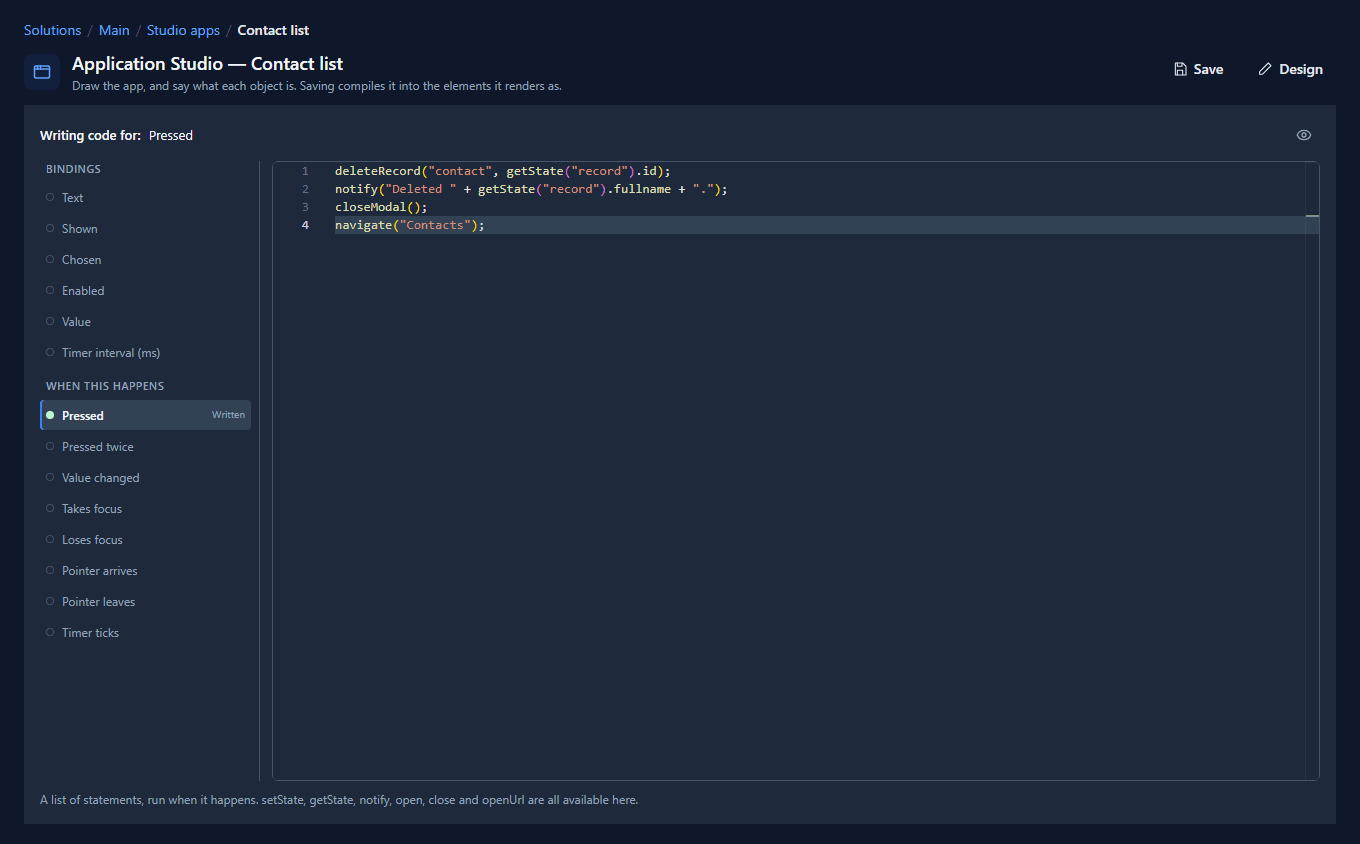Select the Value changed event

point(145,478)
